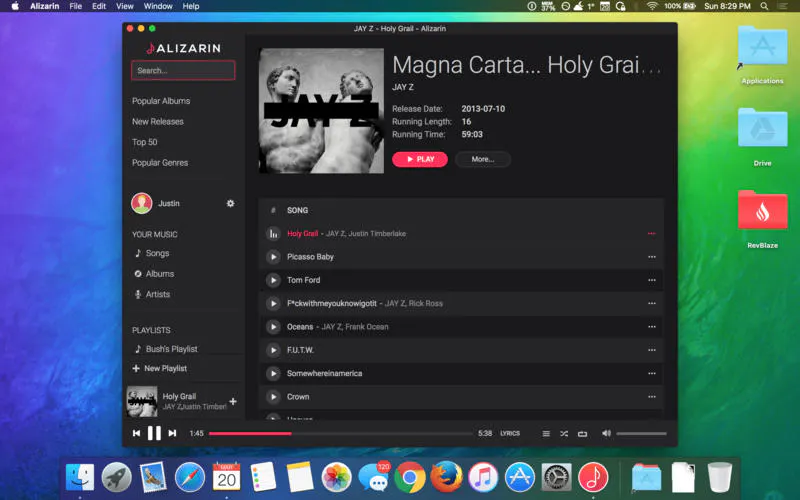The width and height of the screenshot is (800, 500).
Task: Open settings gear next to Justin
Action: pyautogui.click(x=231, y=203)
